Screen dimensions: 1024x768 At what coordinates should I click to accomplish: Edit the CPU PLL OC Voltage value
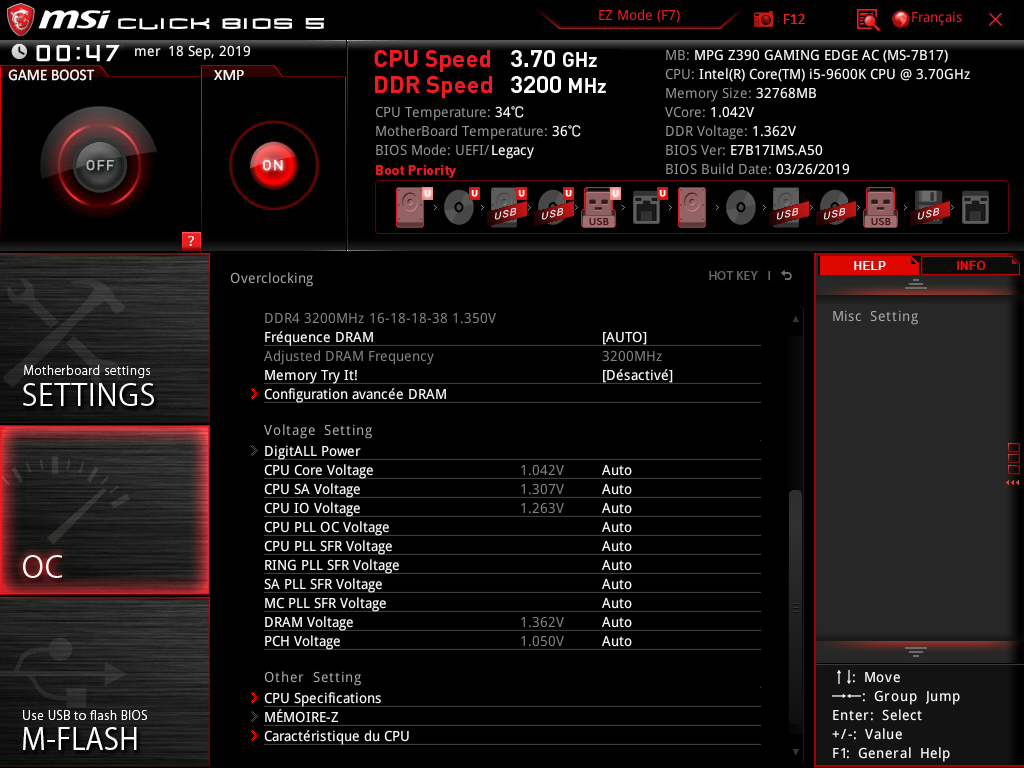(616, 526)
